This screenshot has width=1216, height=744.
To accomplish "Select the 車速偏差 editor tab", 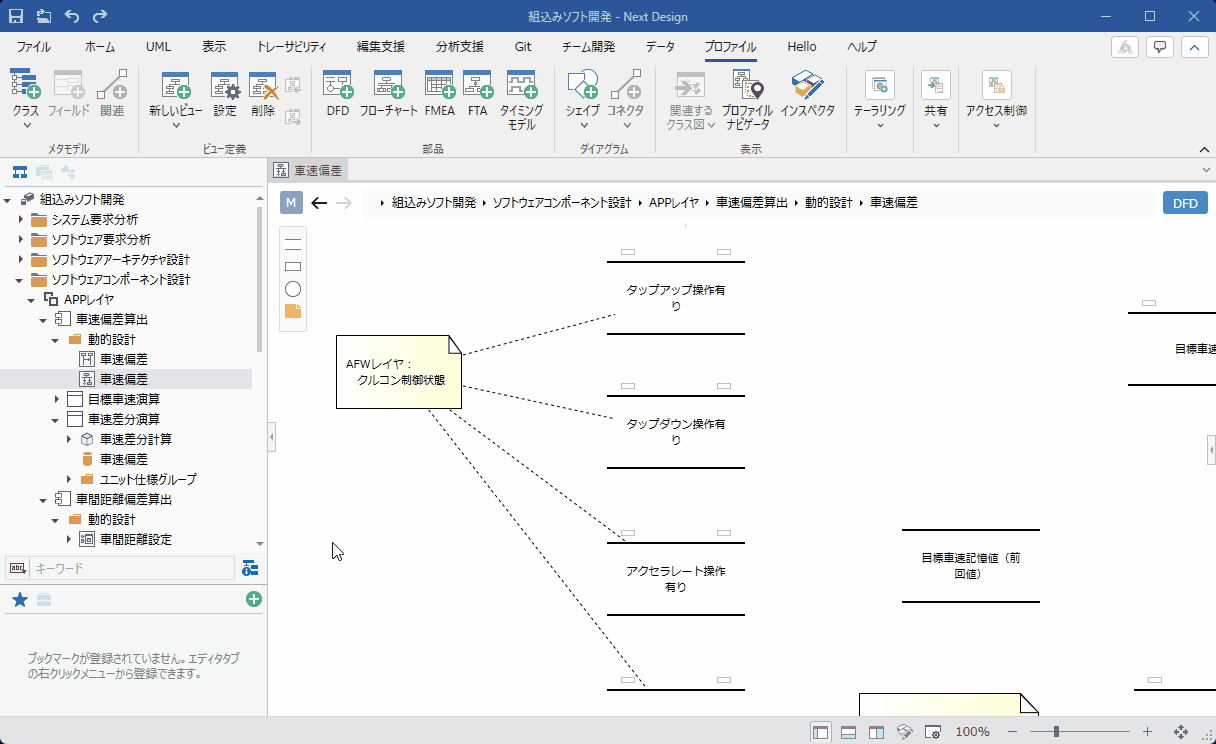I will pyautogui.click(x=309, y=171).
